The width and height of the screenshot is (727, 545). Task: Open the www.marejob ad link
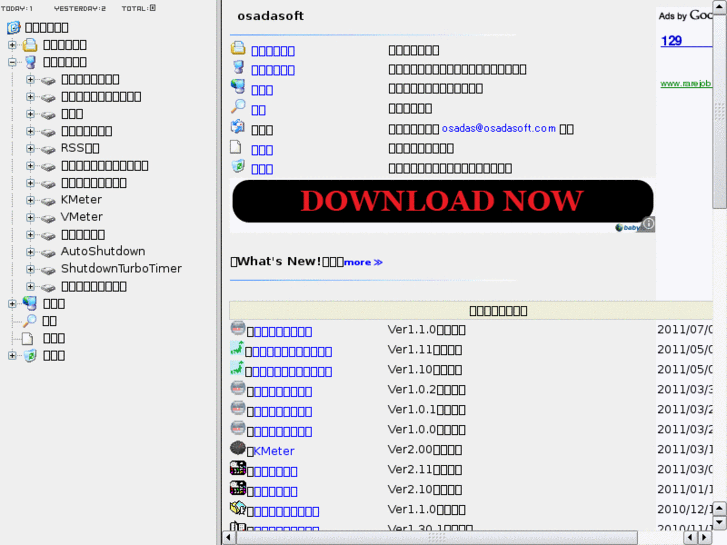coord(685,83)
